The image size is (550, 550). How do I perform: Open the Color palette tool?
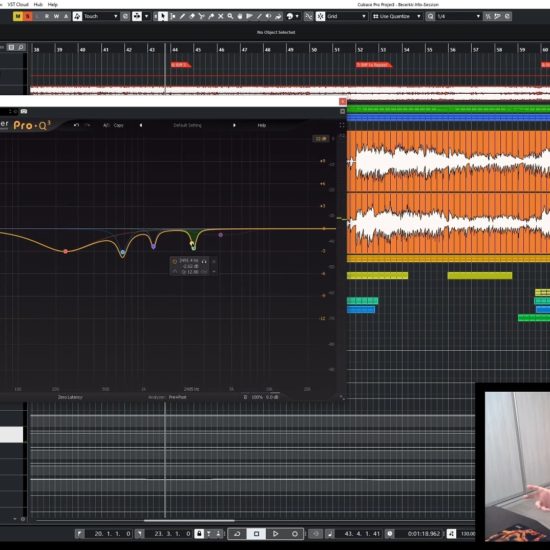290,16
